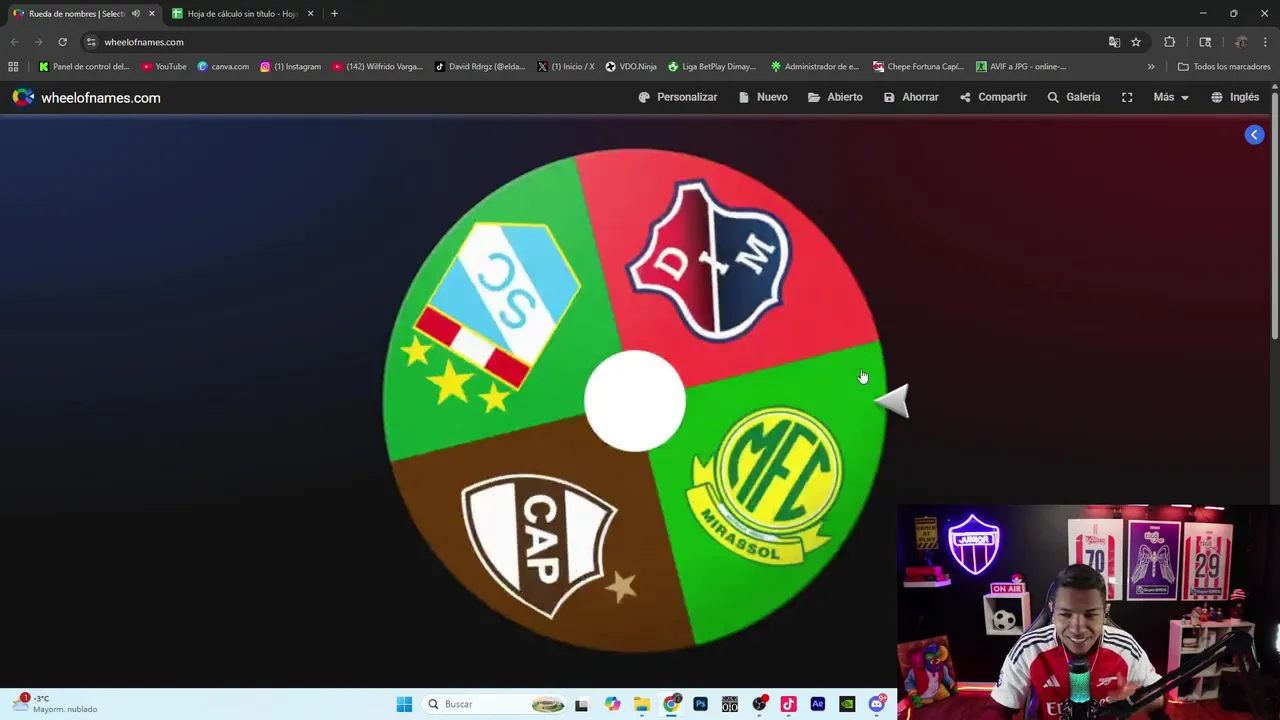Open the Administrador de e... bookmark
This screenshot has height=720, width=1280.
click(x=814, y=67)
